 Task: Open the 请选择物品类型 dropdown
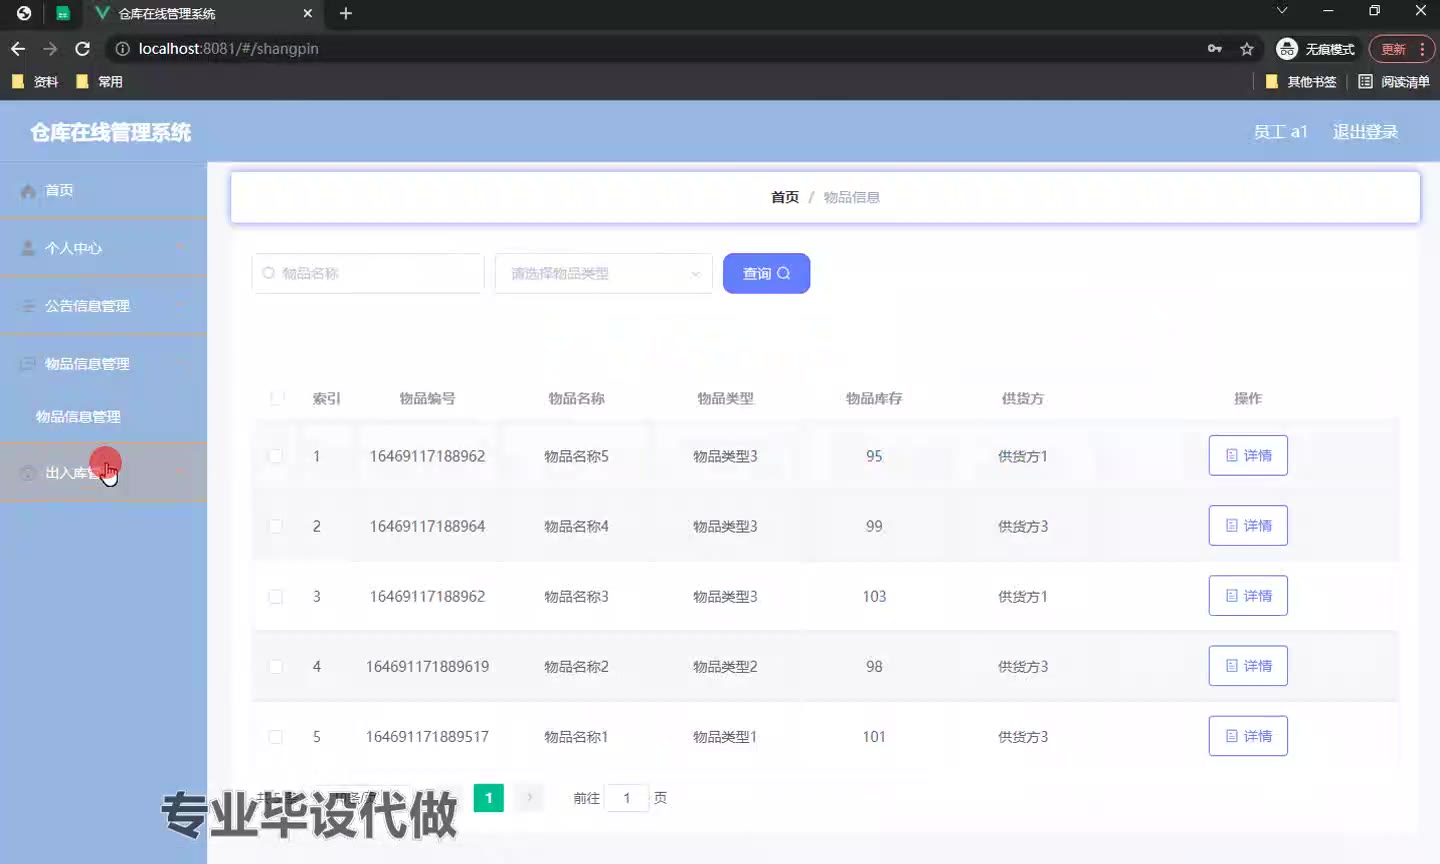pos(603,273)
